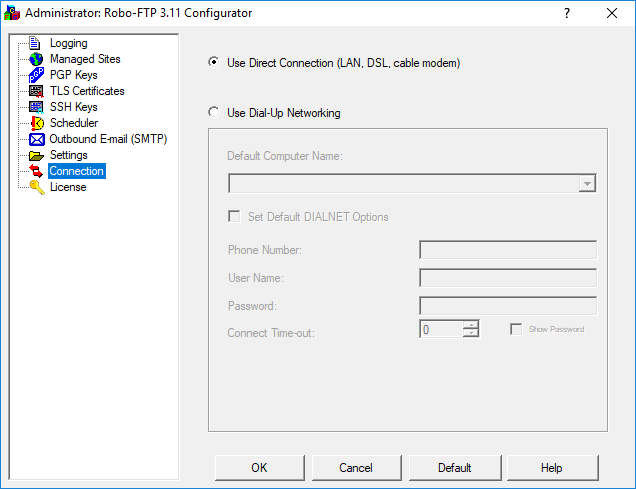Click the PGP Keys icon
The height and width of the screenshot is (489, 636).
click(37, 75)
